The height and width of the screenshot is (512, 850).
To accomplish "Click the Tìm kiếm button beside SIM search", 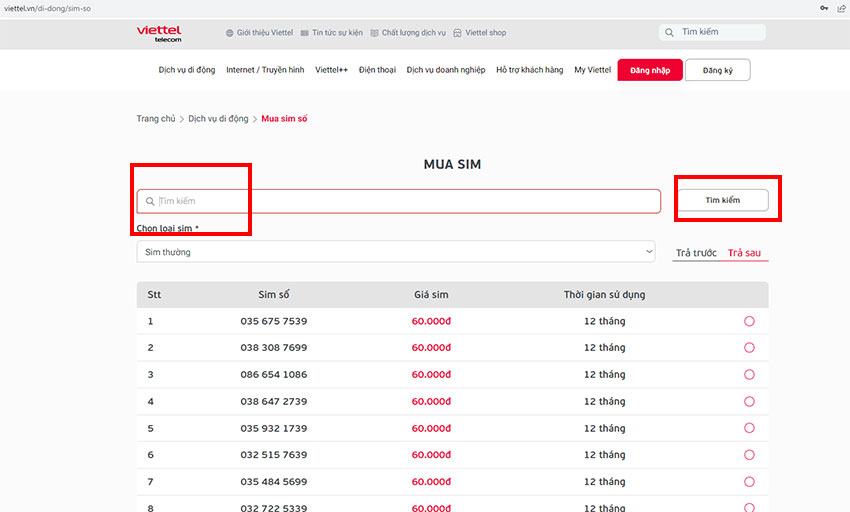I will pos(723,200).
